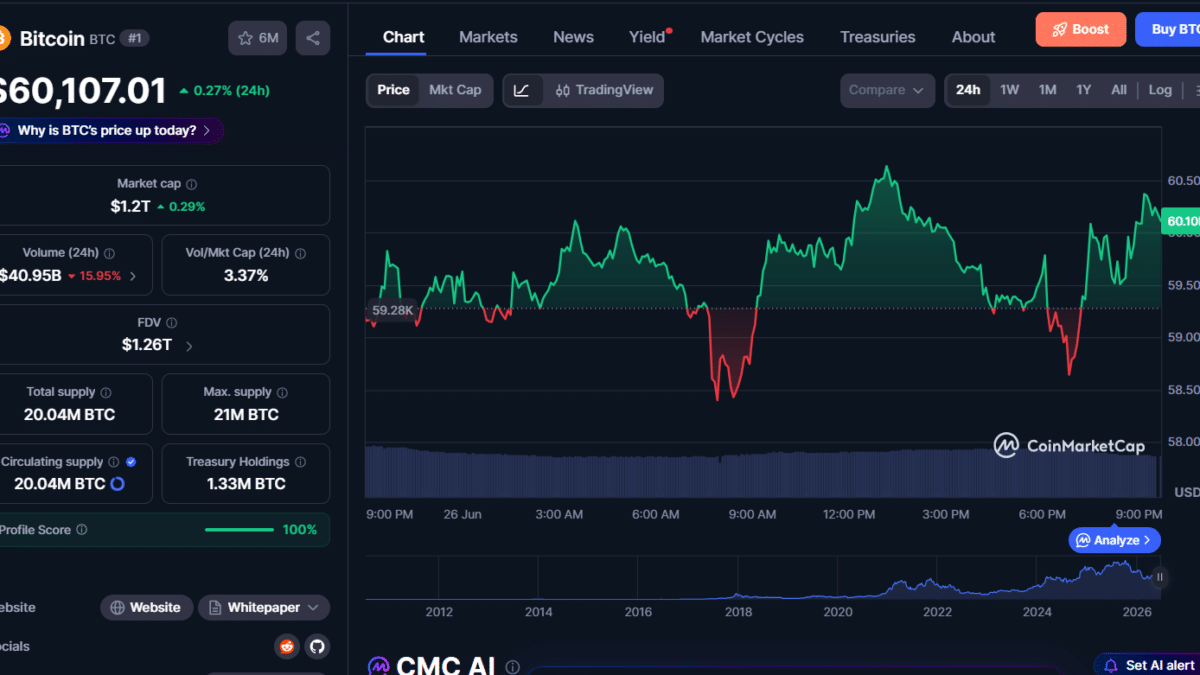Open the FDV info icon

[x=172, y=323]
